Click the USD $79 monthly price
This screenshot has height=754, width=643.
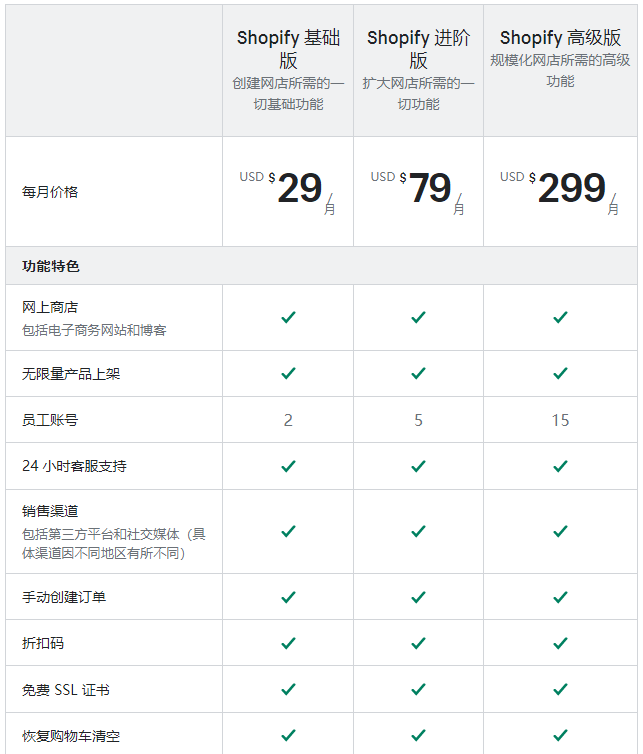coord(417,191)
